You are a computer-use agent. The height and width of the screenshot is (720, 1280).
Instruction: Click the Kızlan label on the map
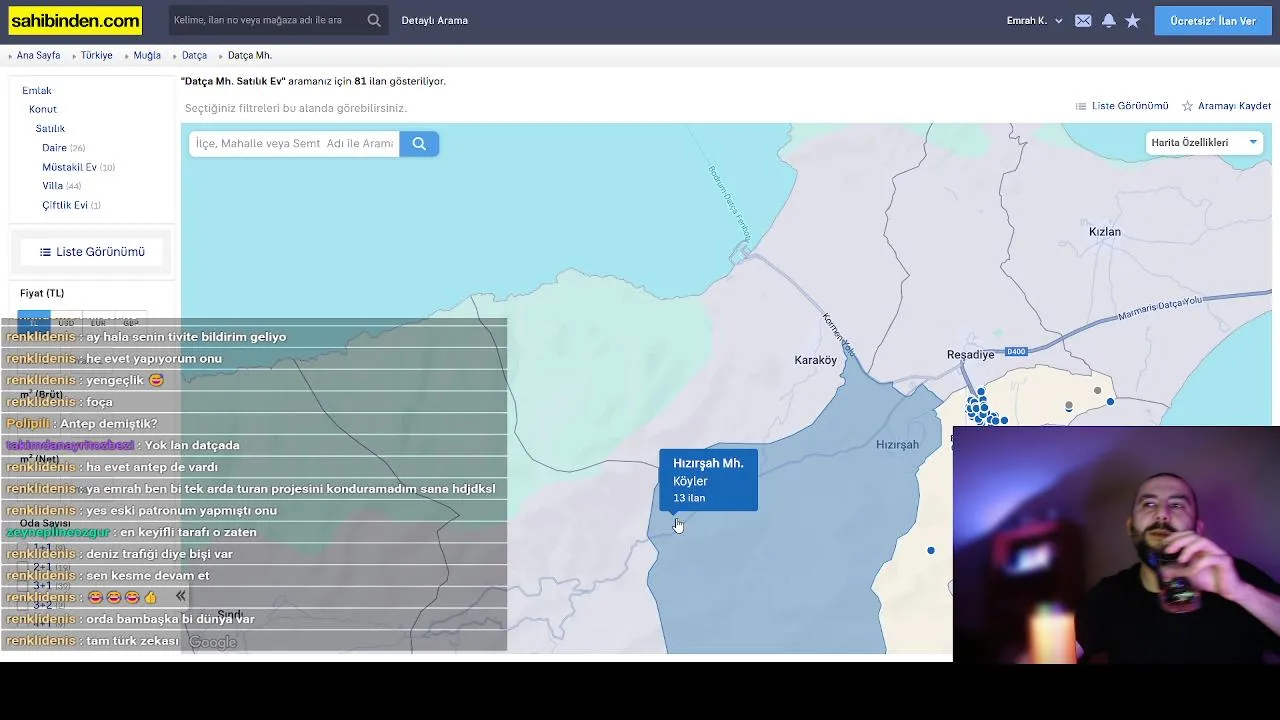(x=1105, y=232)
